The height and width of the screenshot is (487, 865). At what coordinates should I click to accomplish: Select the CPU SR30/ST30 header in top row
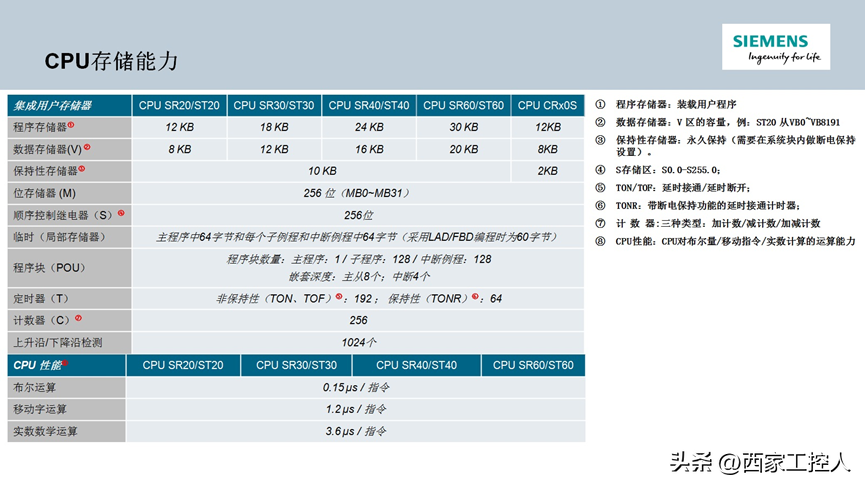click(x=274, y=105)
